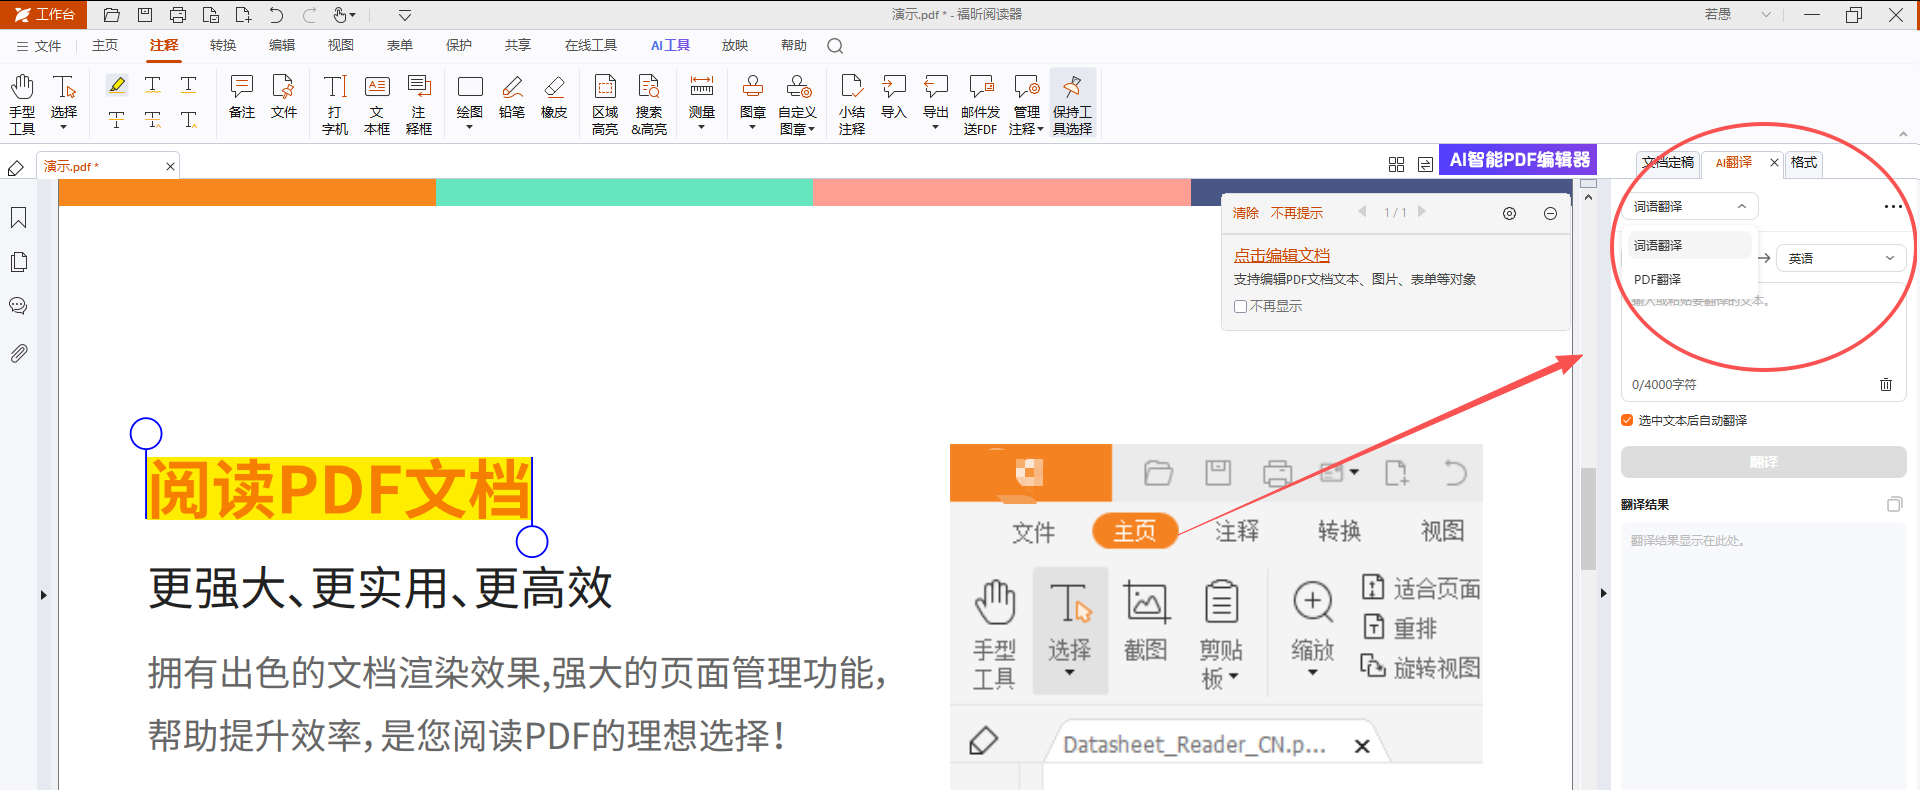Click the trash icon in translation input box
The image size is (1920, 790).
click(1886, 384)
